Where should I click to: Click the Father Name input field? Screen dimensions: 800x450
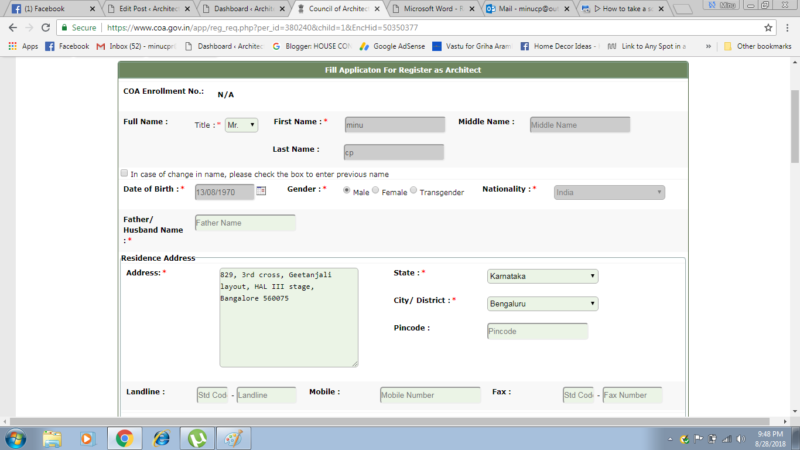(245, 223)
